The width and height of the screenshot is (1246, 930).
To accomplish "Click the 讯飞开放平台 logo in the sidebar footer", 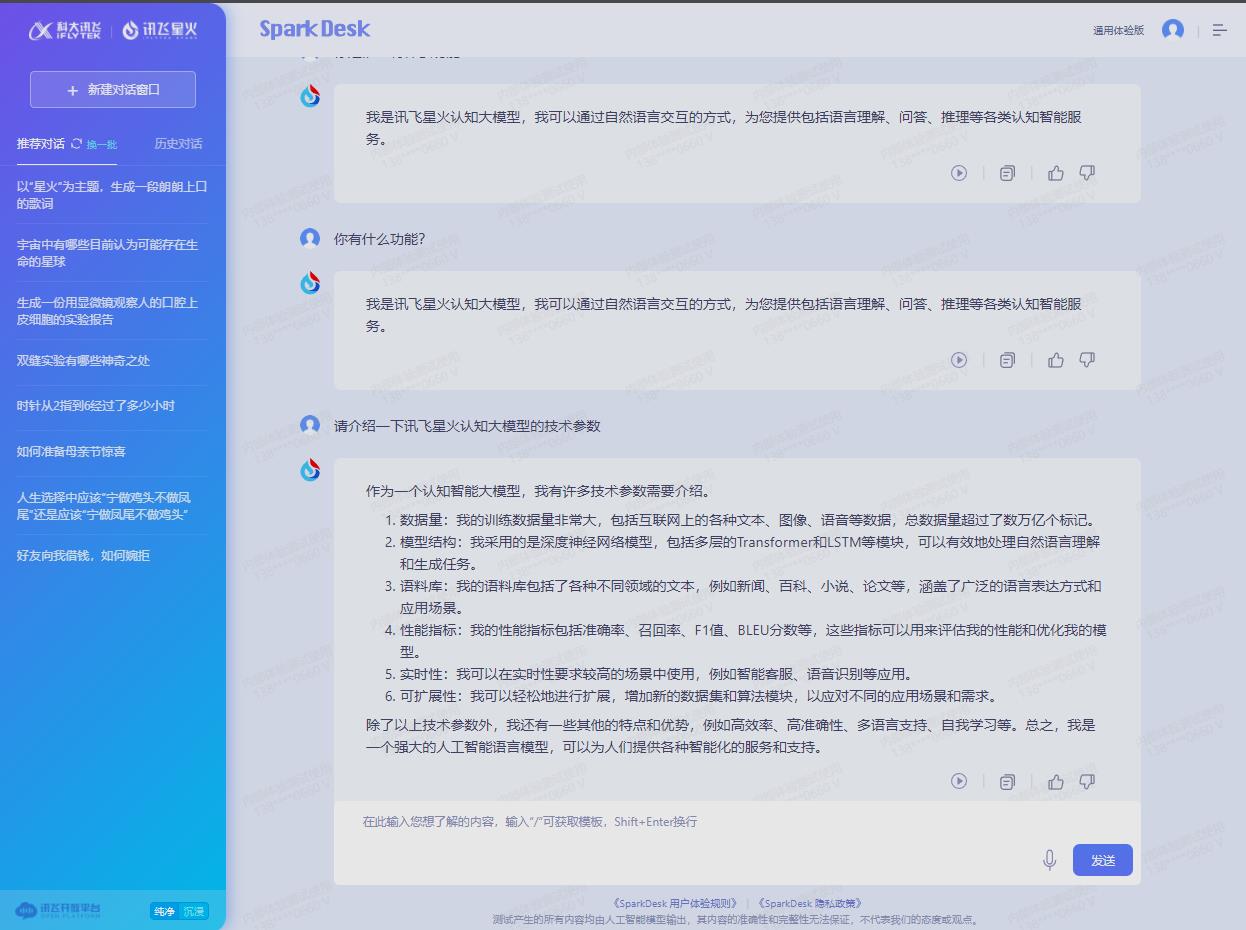I will tap(58, 910).
